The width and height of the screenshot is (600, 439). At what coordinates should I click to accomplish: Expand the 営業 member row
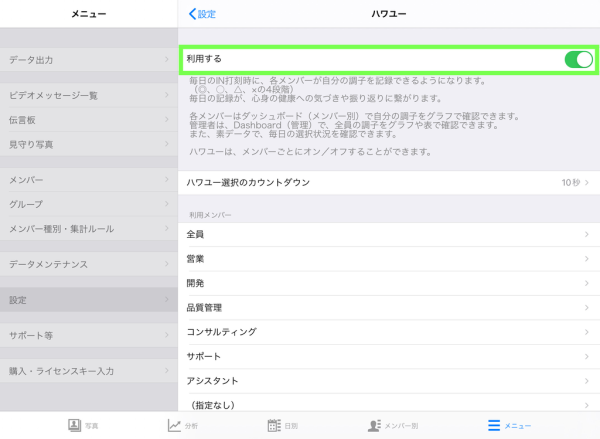click(389, 259)
